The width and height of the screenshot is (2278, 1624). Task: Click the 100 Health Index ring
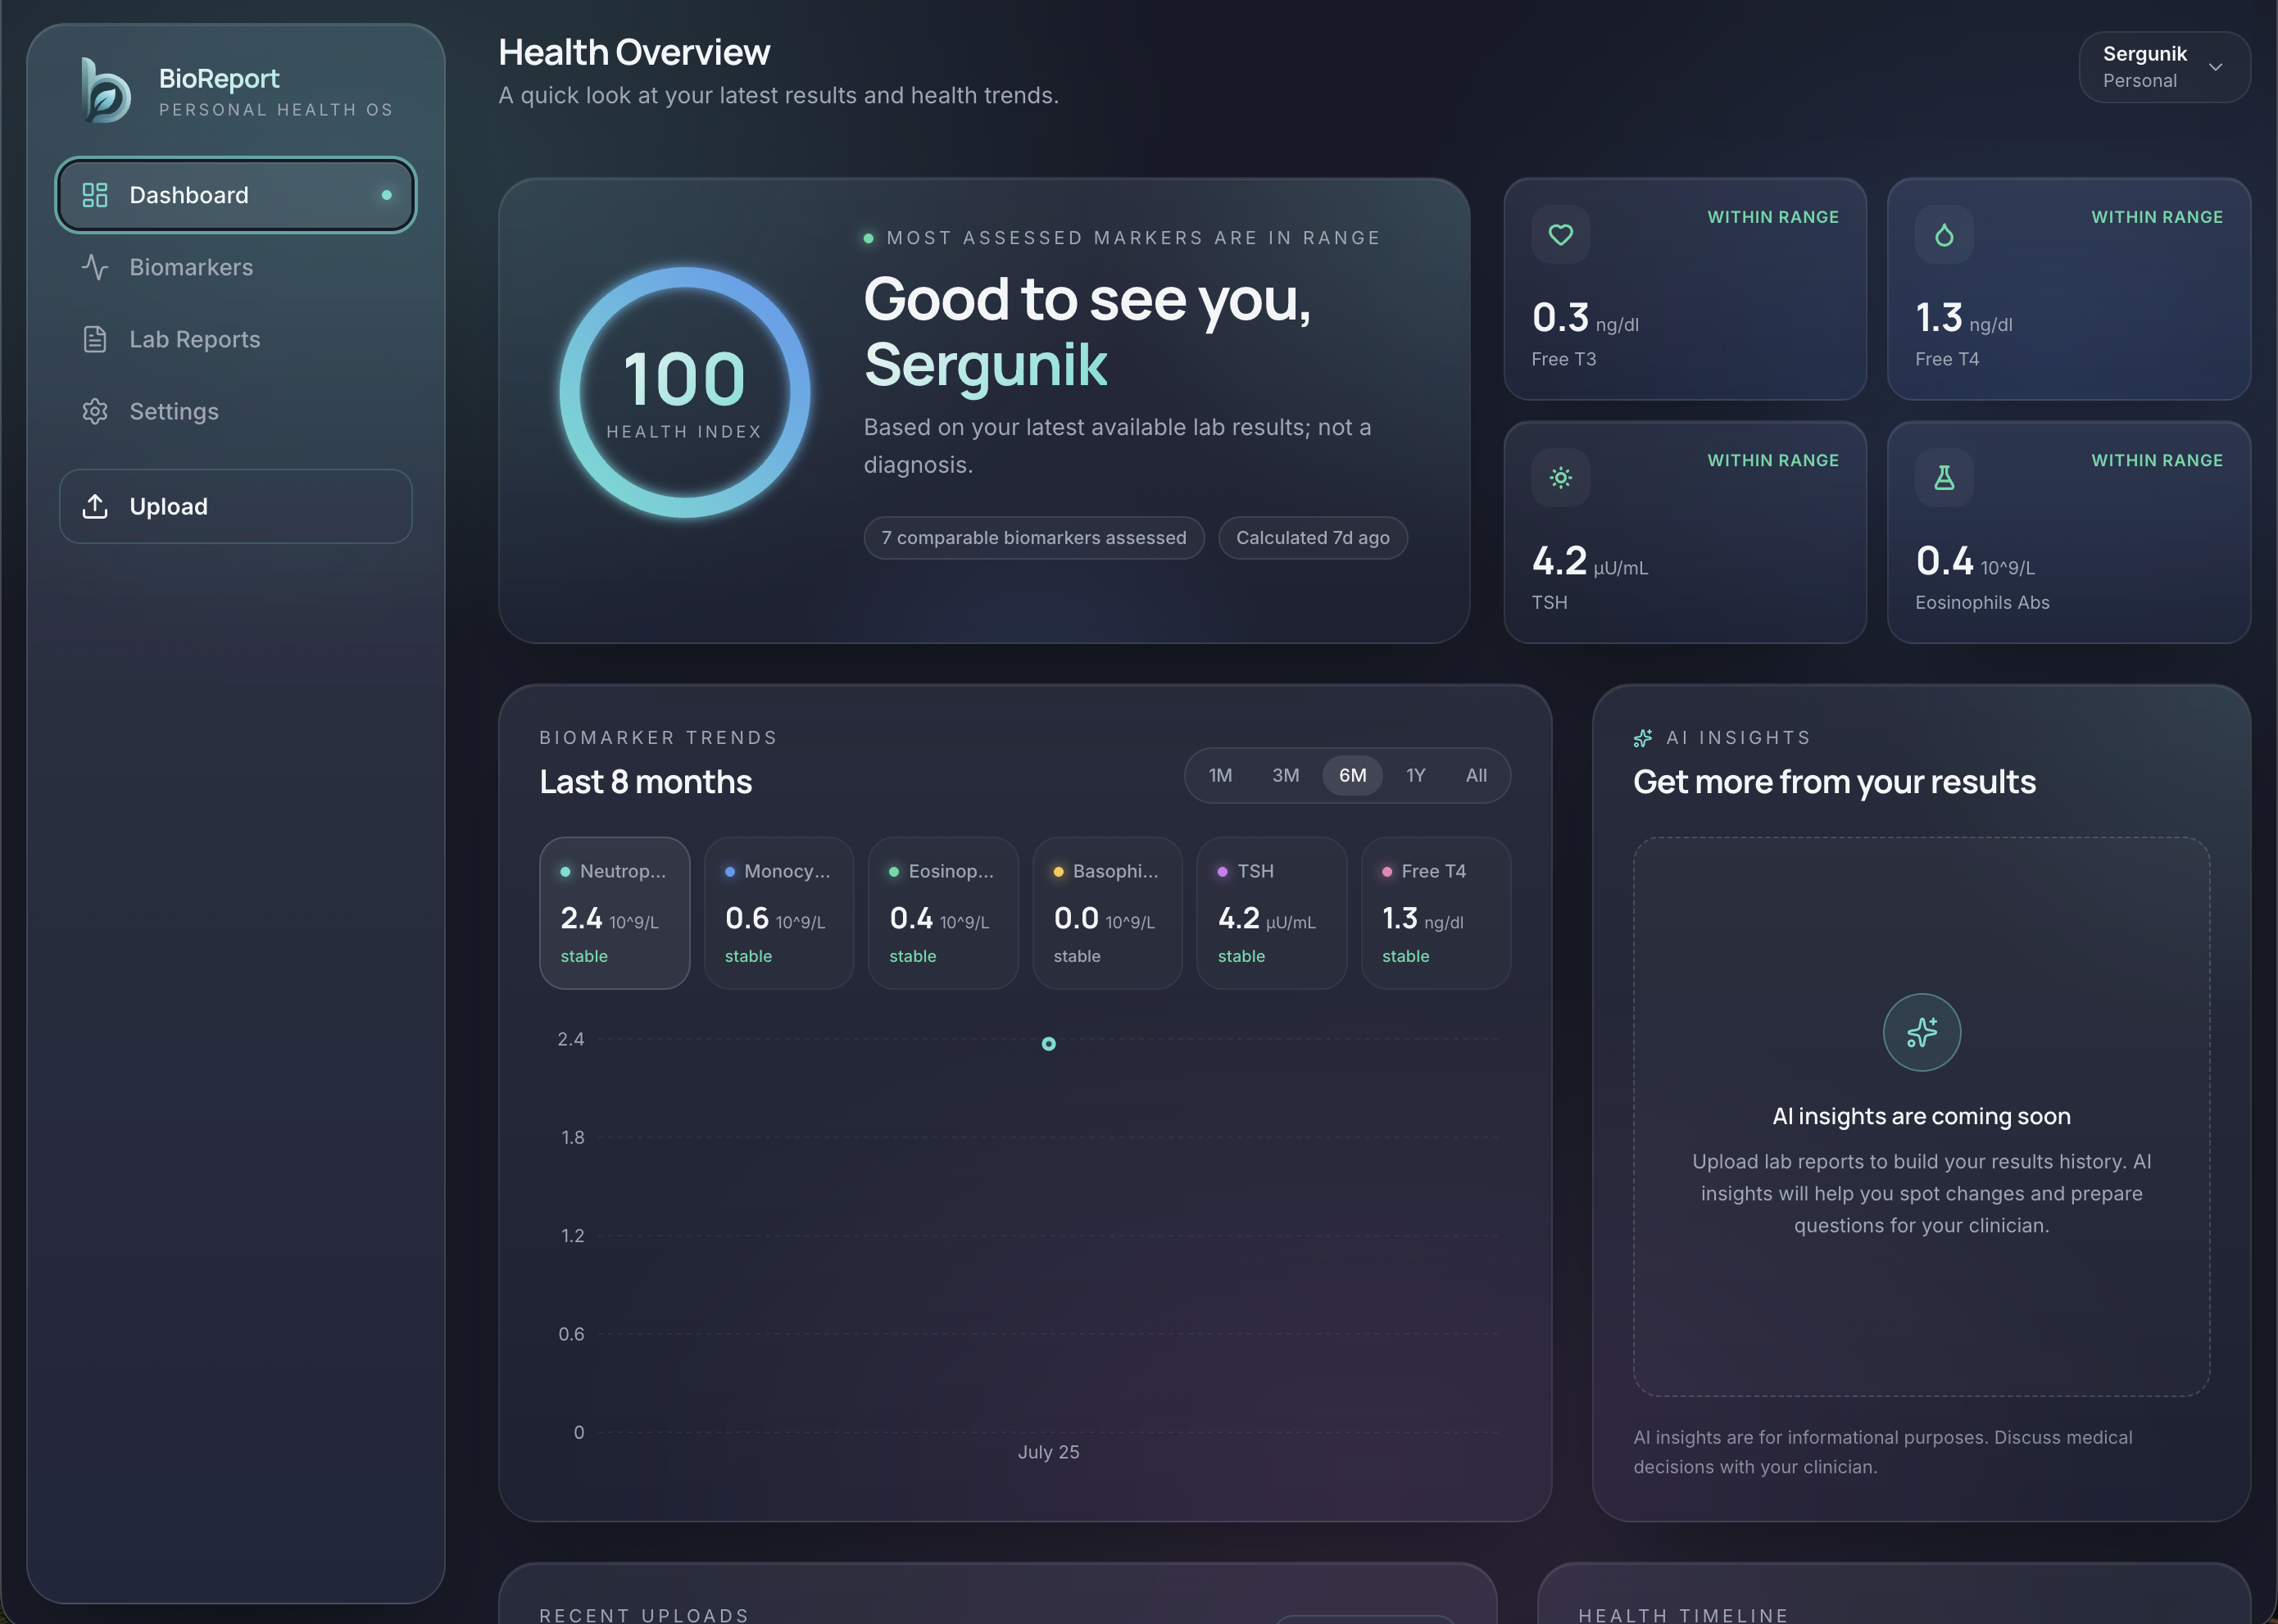tap(685, 392)
